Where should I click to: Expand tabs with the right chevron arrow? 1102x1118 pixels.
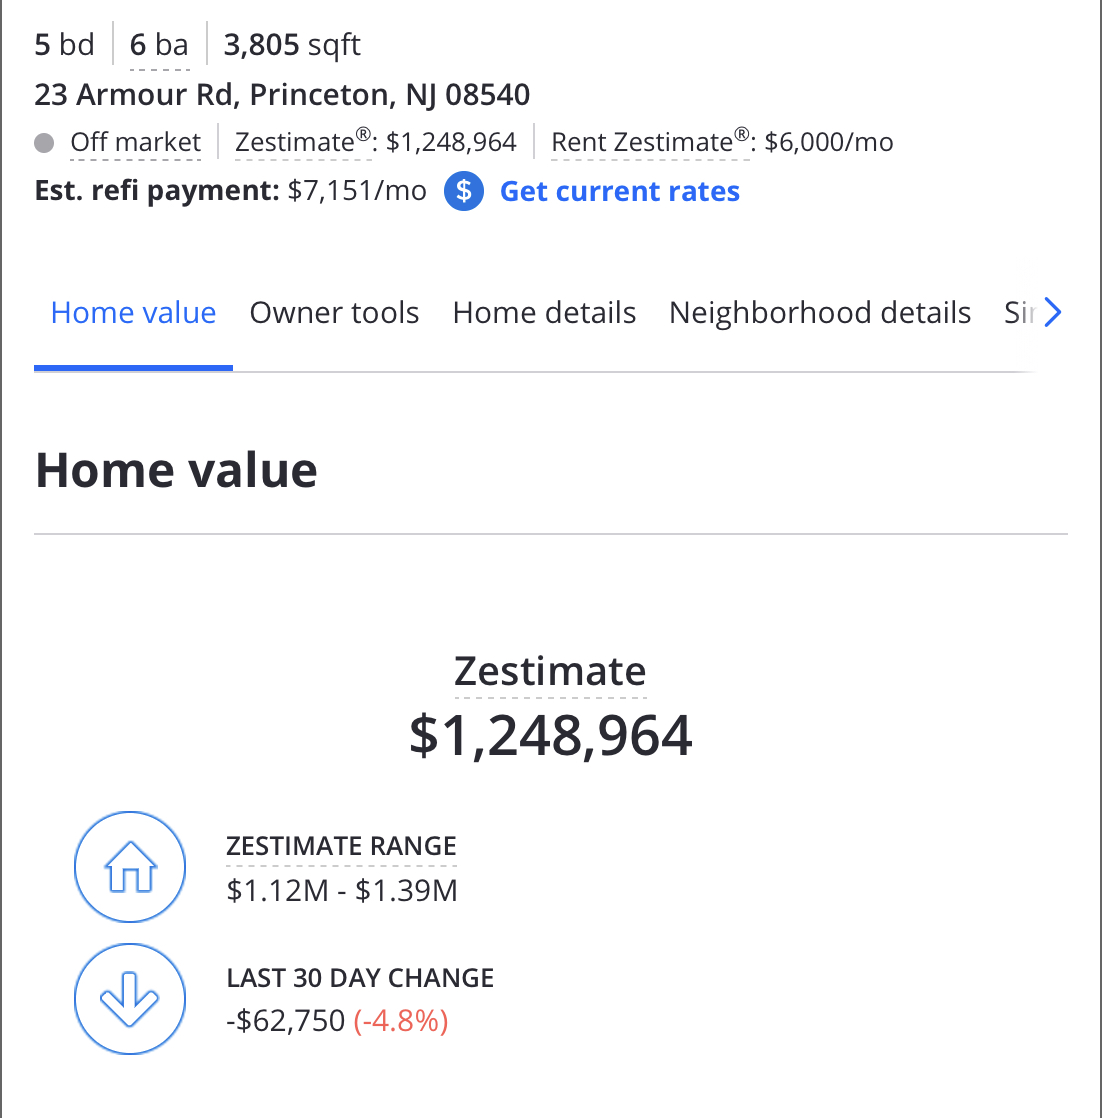click(x=1052, y=312)
